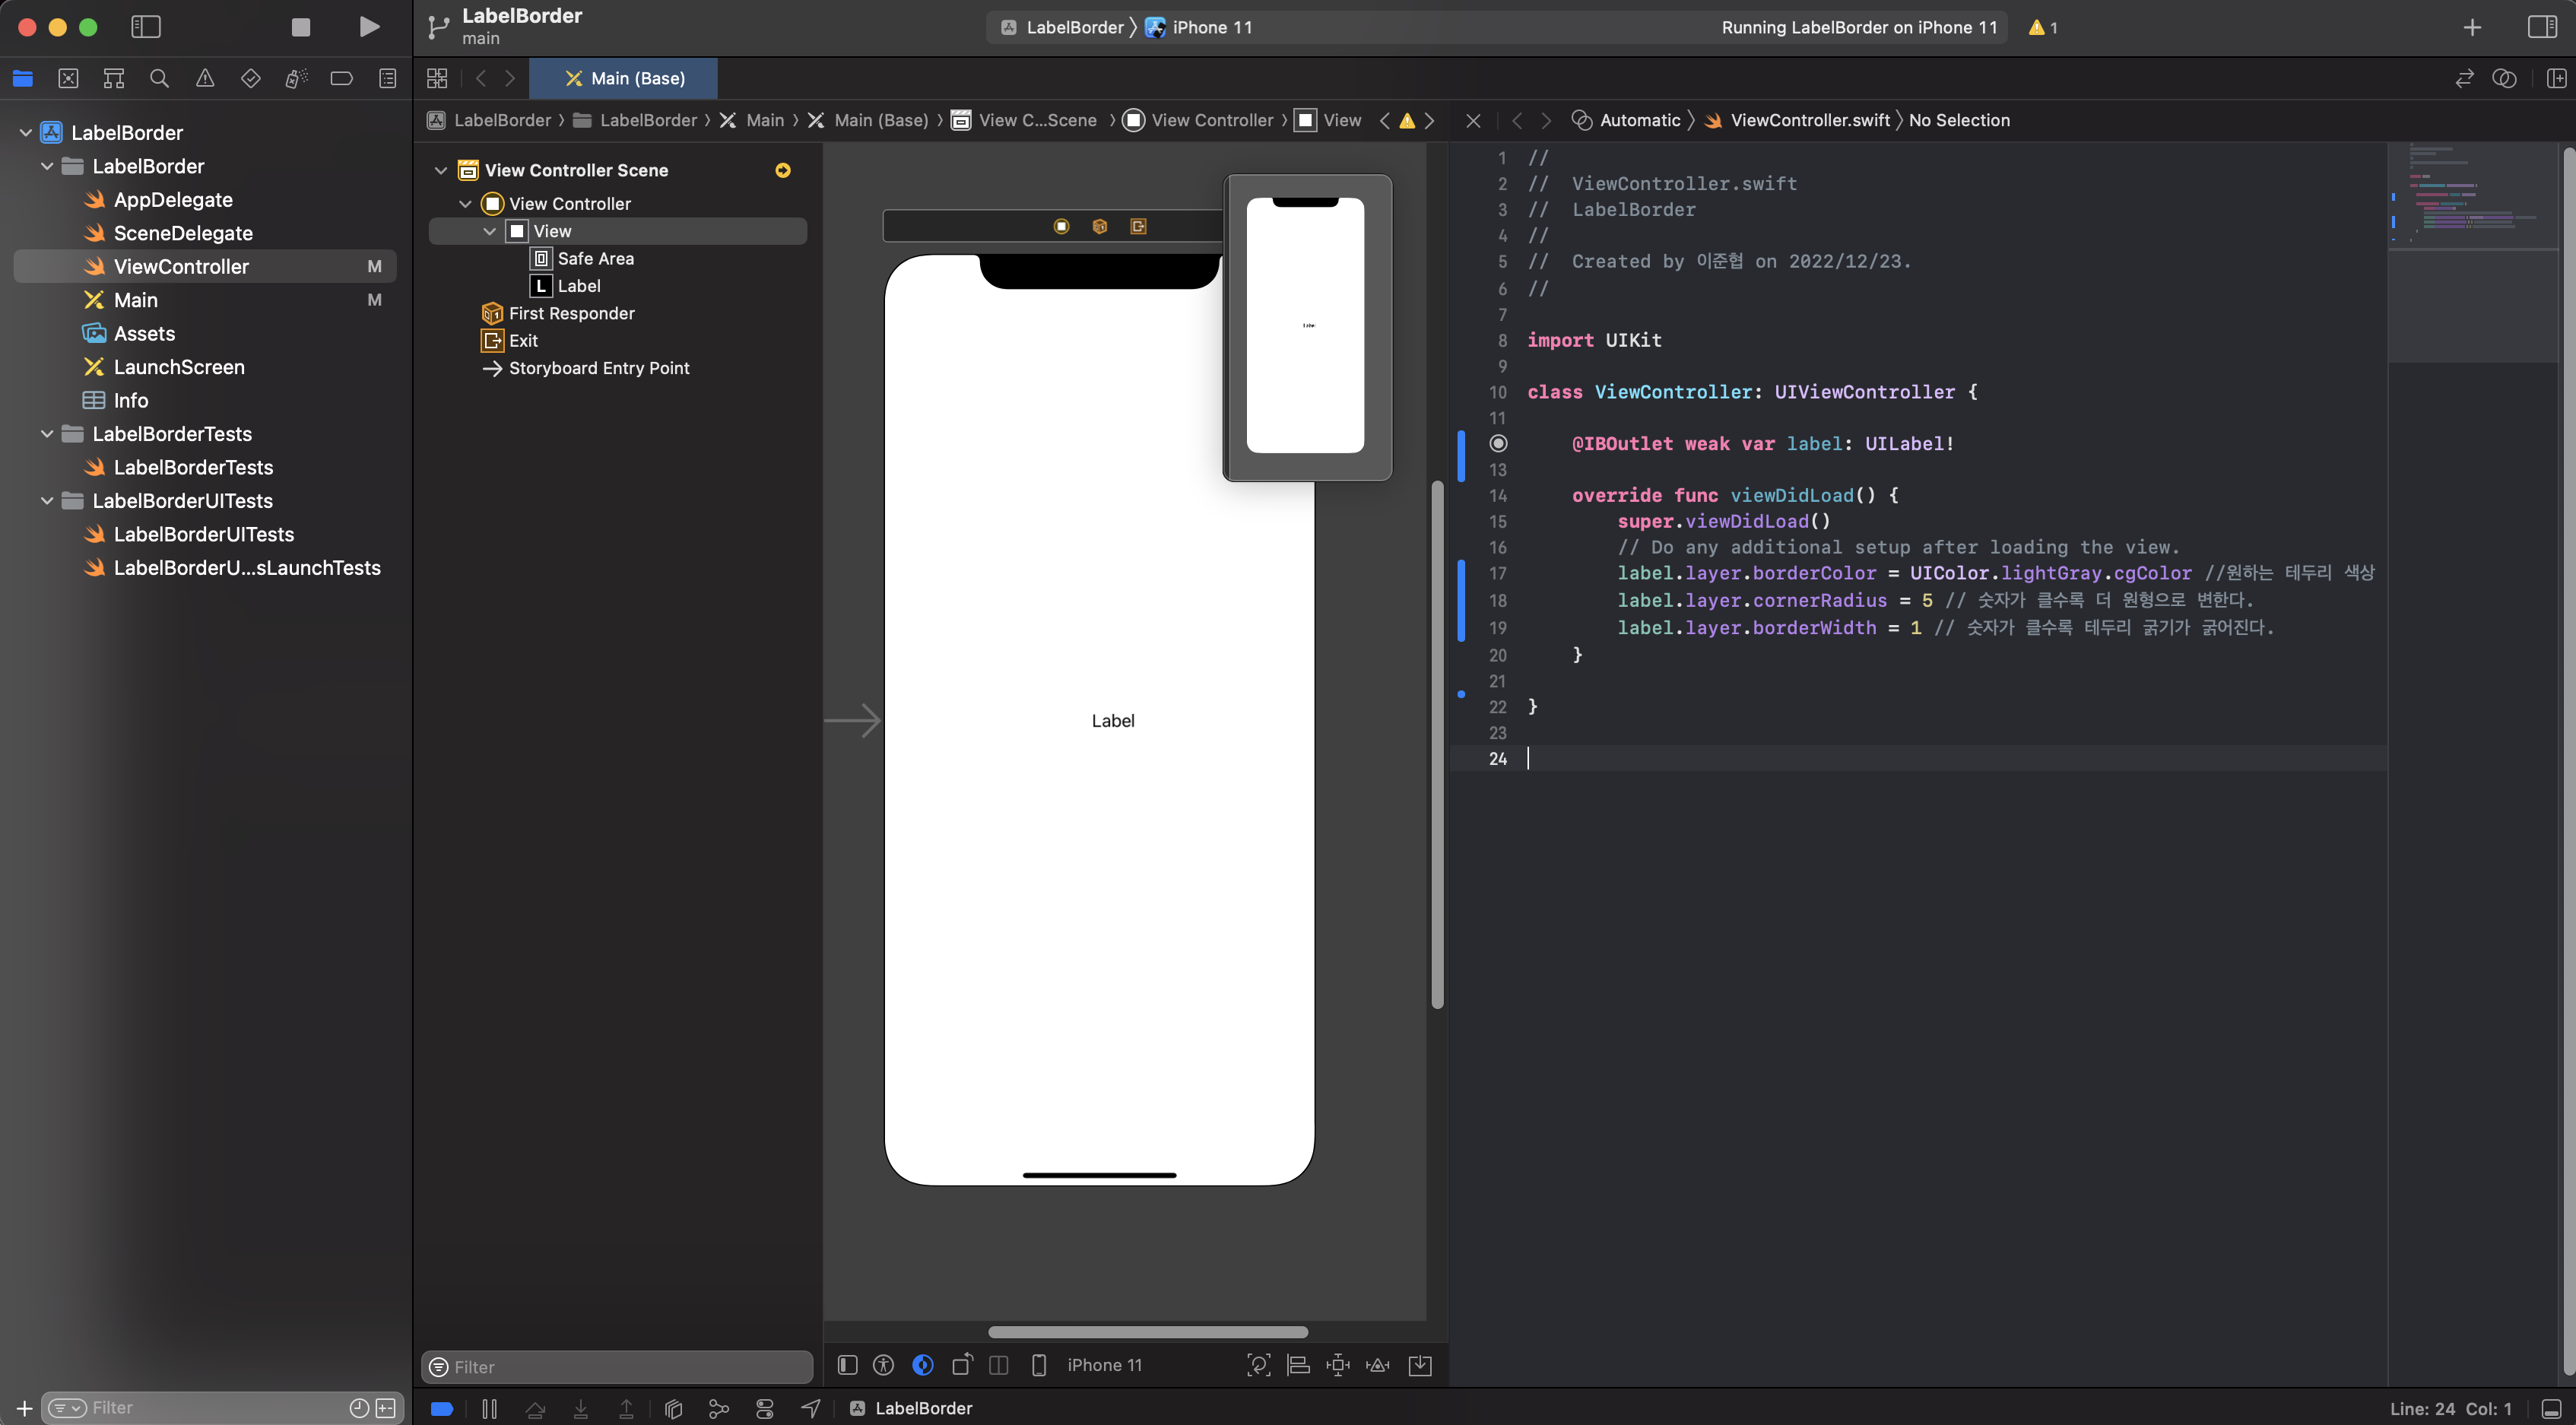Open the Source Control navigator
Viewport: 2576px width, 1425px height.
(x=68, y=78)
